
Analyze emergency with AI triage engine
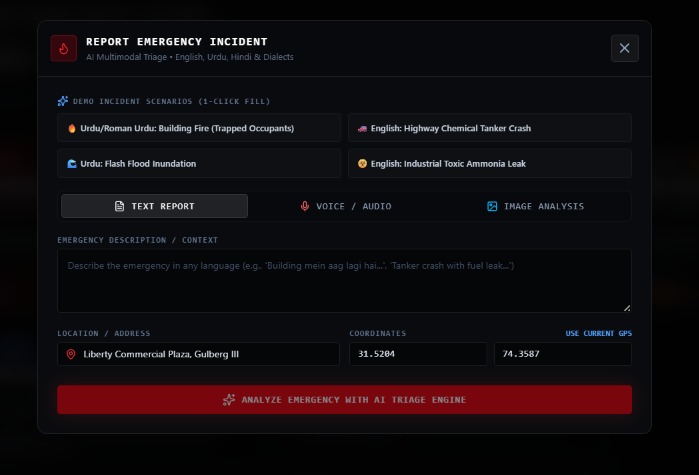coord(344,400)
